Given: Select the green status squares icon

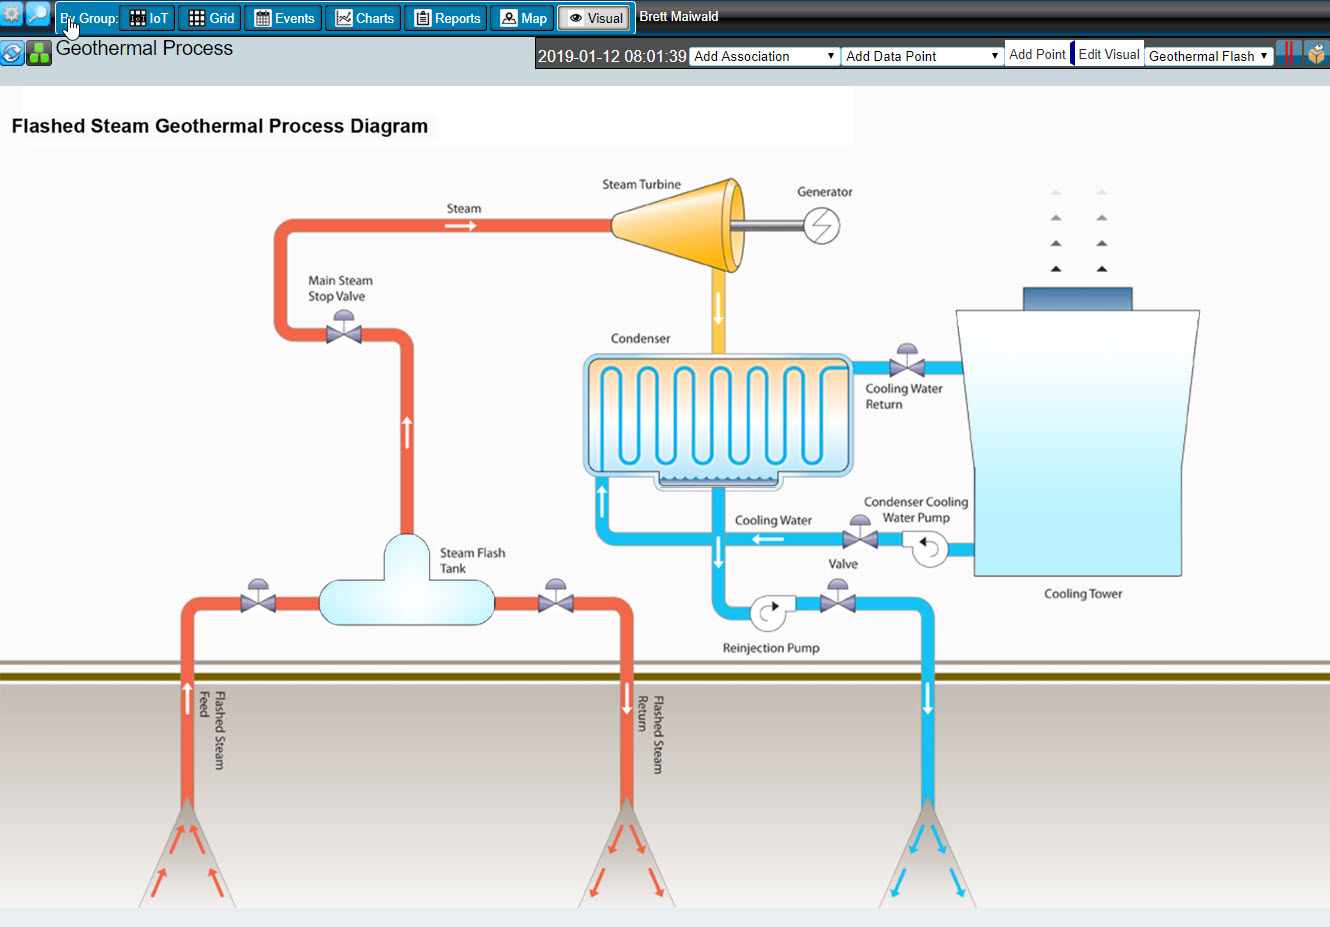Looking at the screenshot, I should pyautogui.click(x=38, y=52).
